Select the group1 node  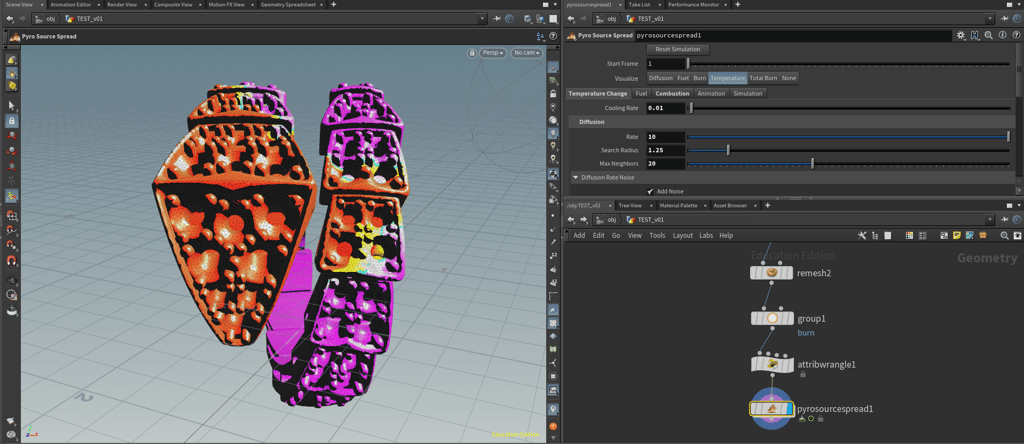[771, 319]
